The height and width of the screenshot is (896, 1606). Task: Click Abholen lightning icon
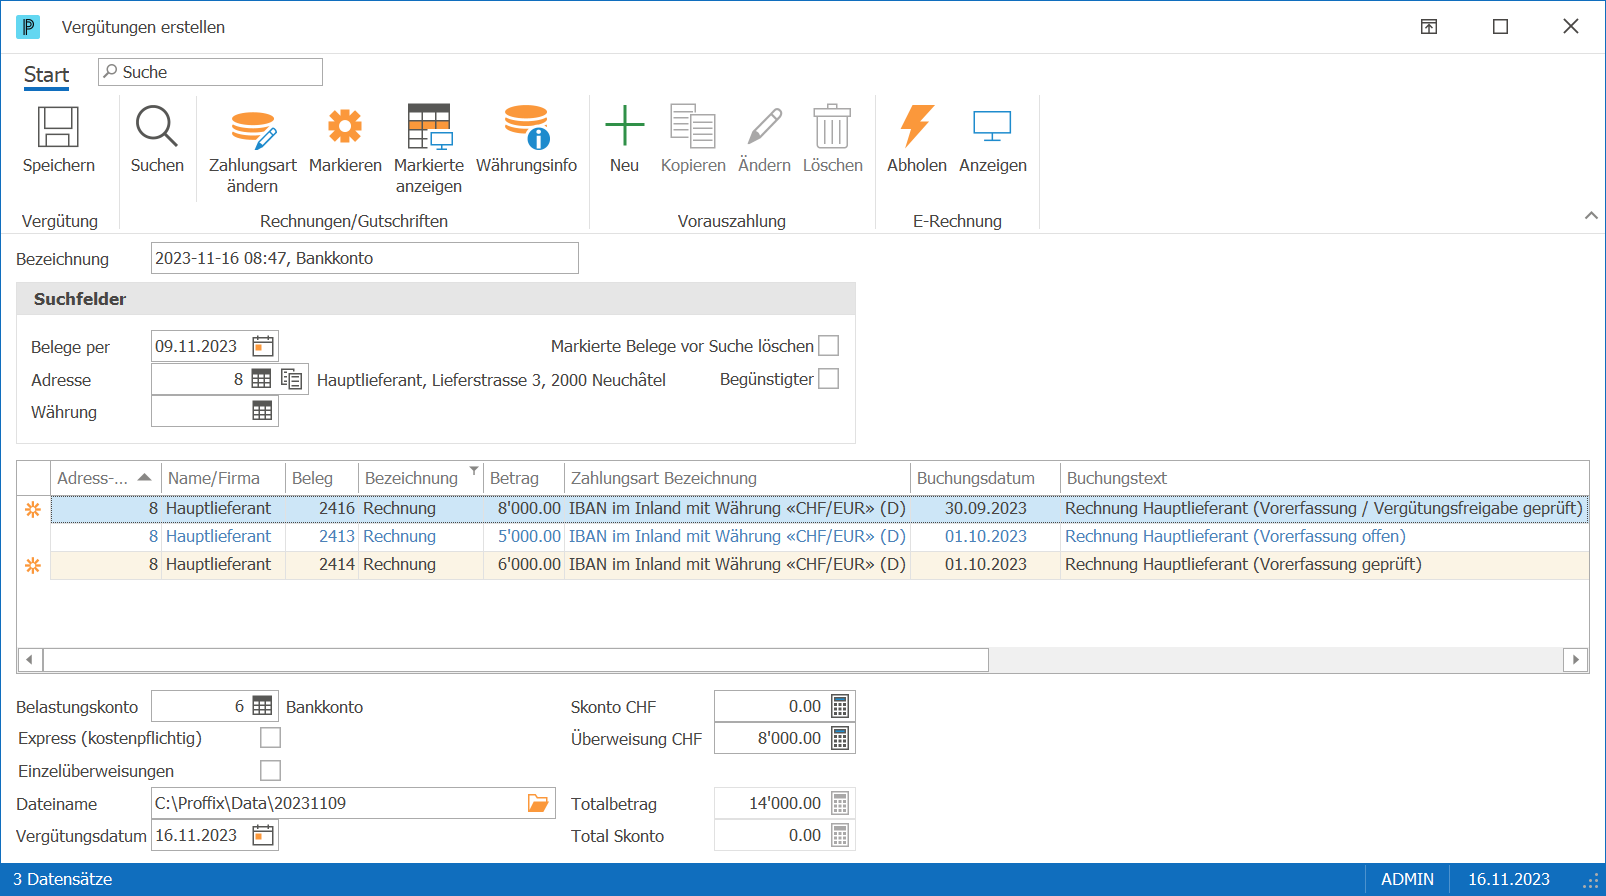[916, 127]
